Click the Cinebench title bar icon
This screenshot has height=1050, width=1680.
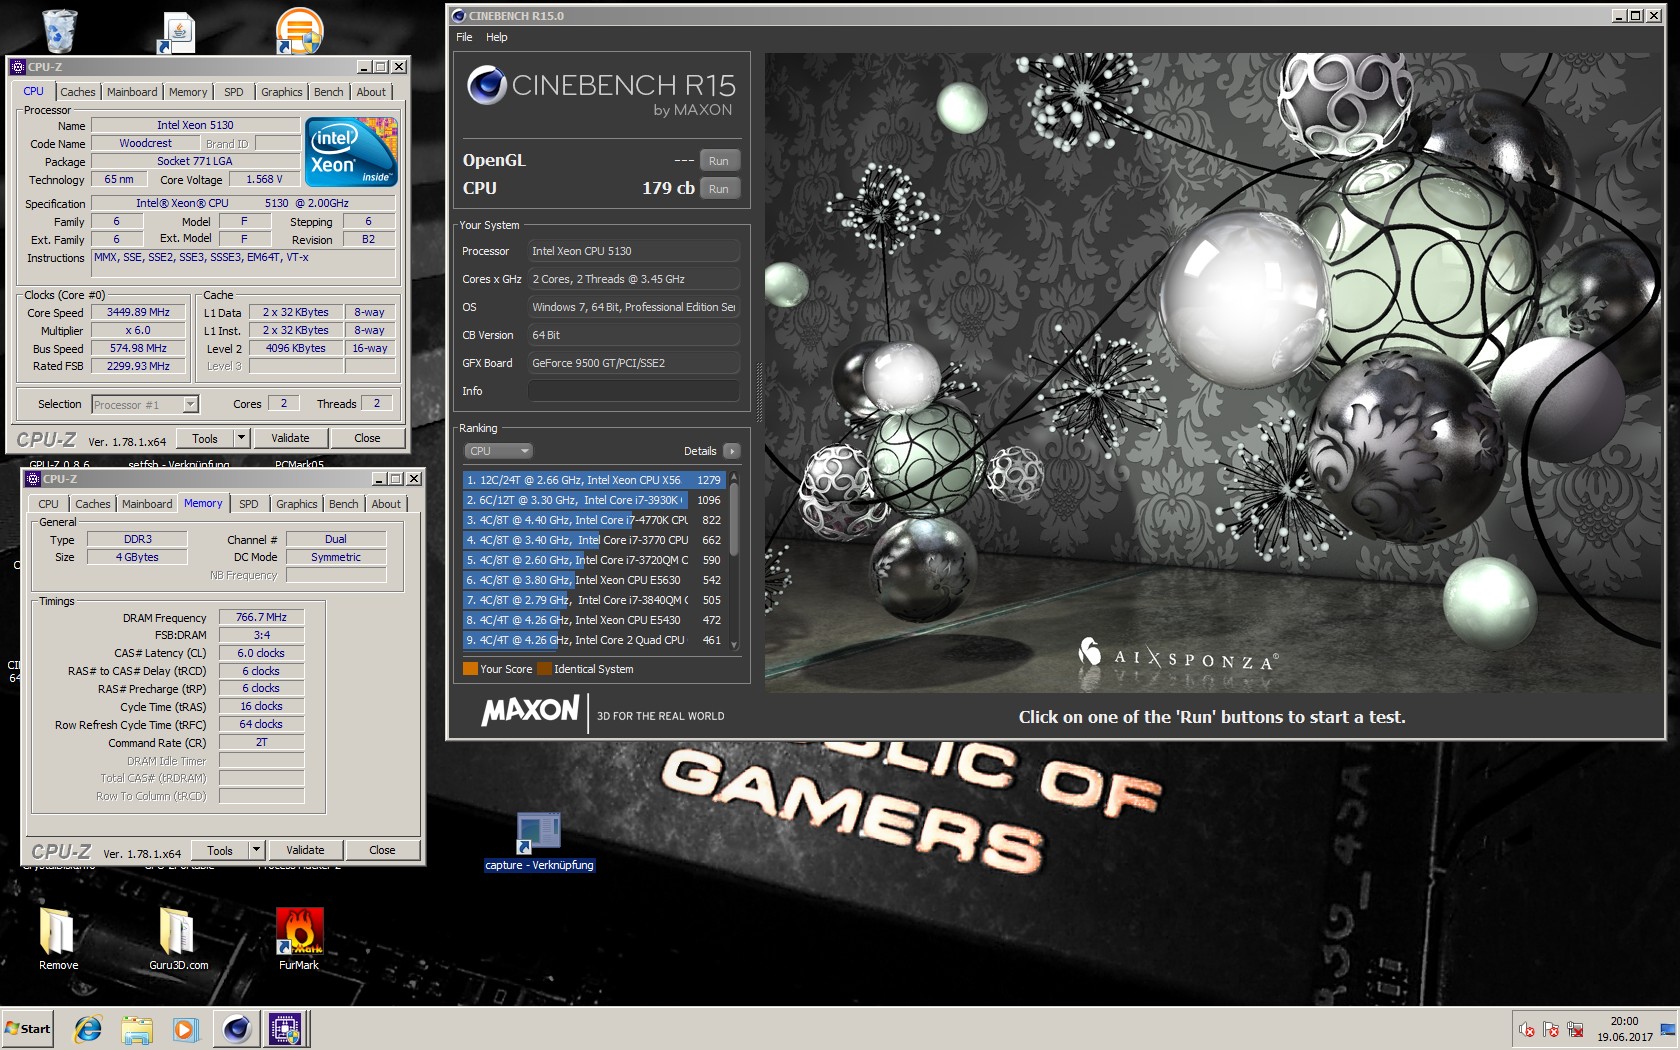459,16
